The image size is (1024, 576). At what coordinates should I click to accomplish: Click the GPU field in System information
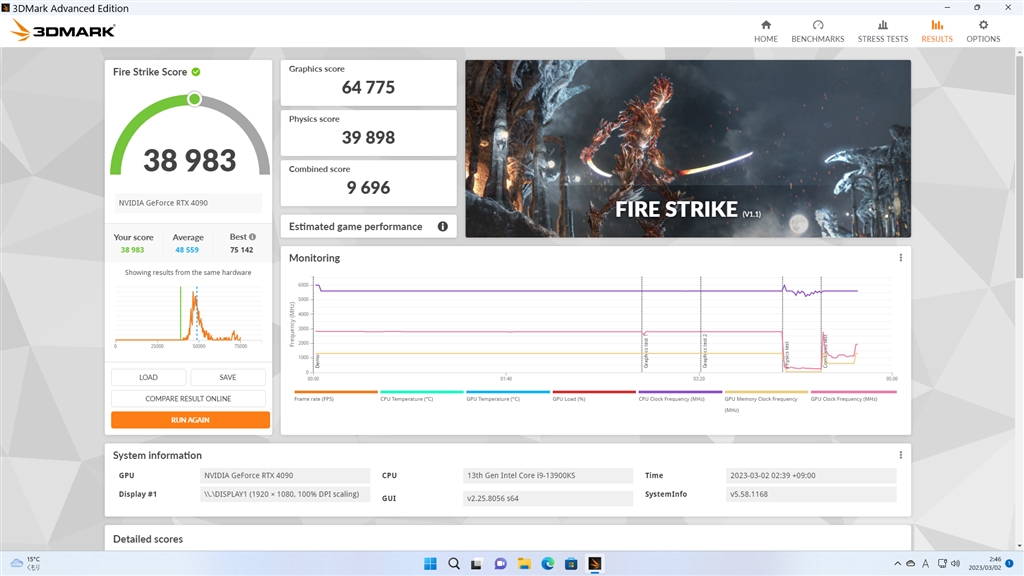285,475
